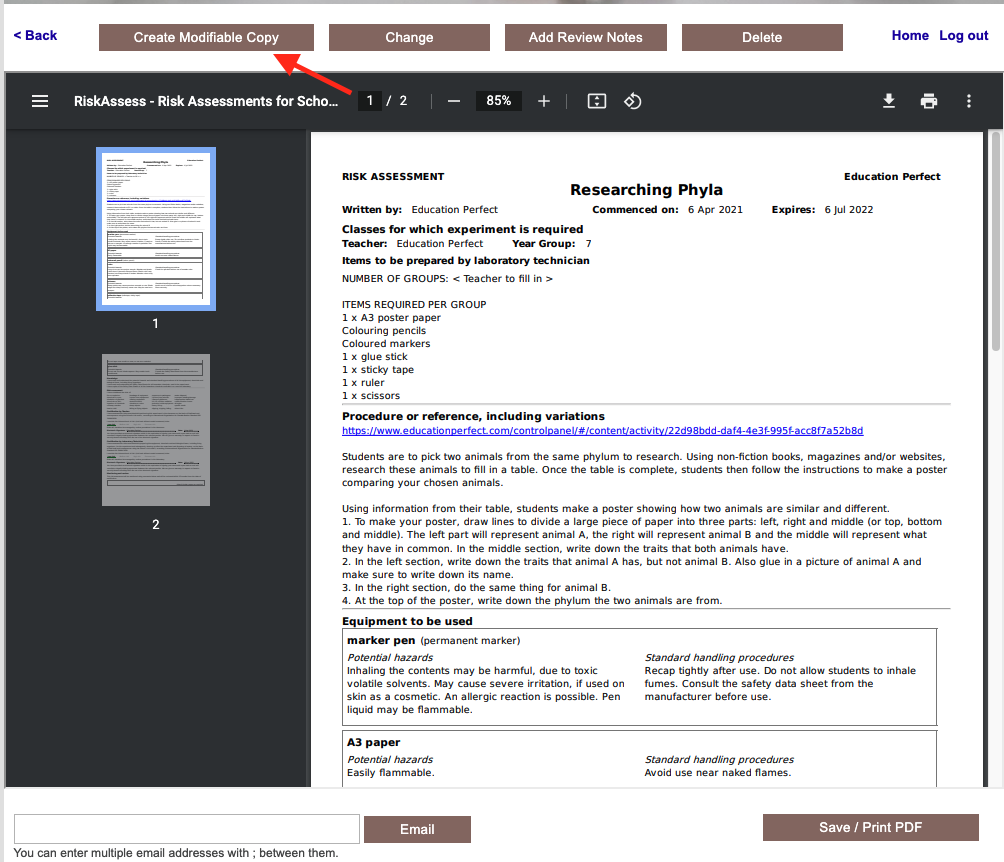The width and height of the screenshot is (1004, 862).
Task: Click '1 x scissors' item
Action: click(x=371, y=396)
